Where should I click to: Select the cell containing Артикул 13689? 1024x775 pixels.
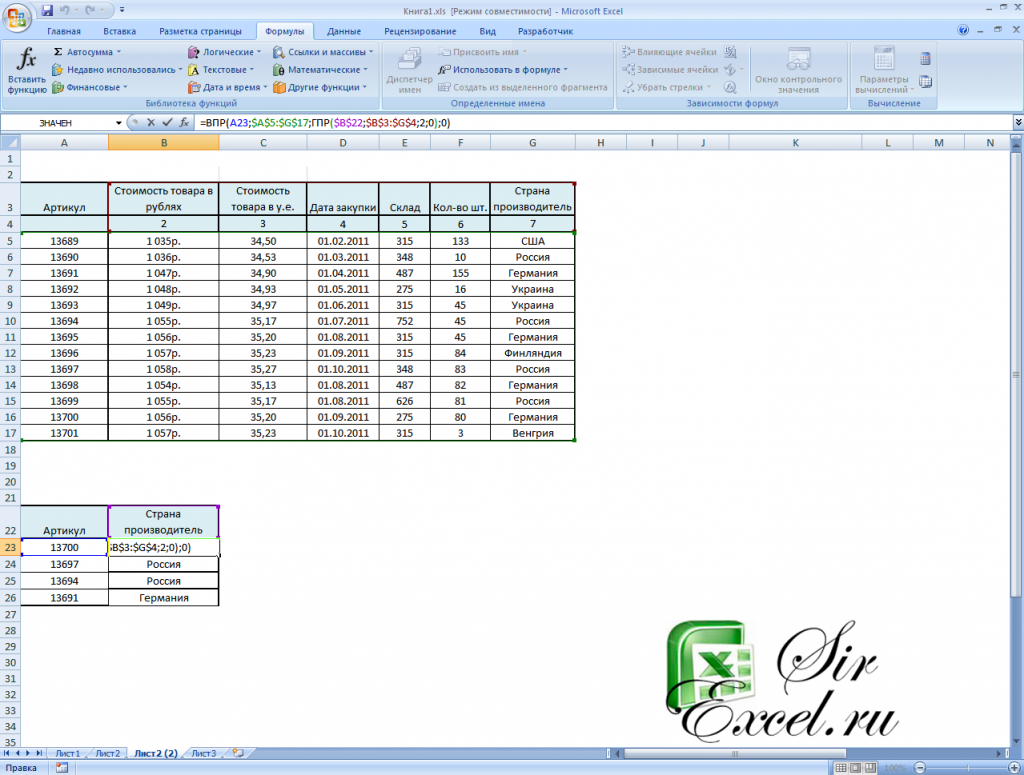click(64, 240)
